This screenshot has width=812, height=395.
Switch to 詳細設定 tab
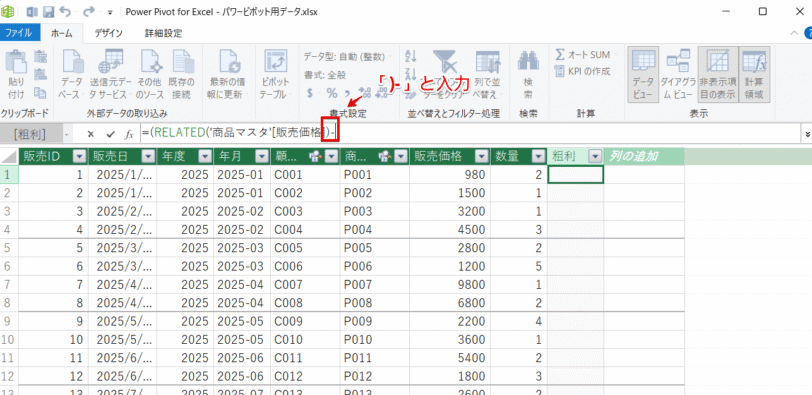(x=163, y=33)
